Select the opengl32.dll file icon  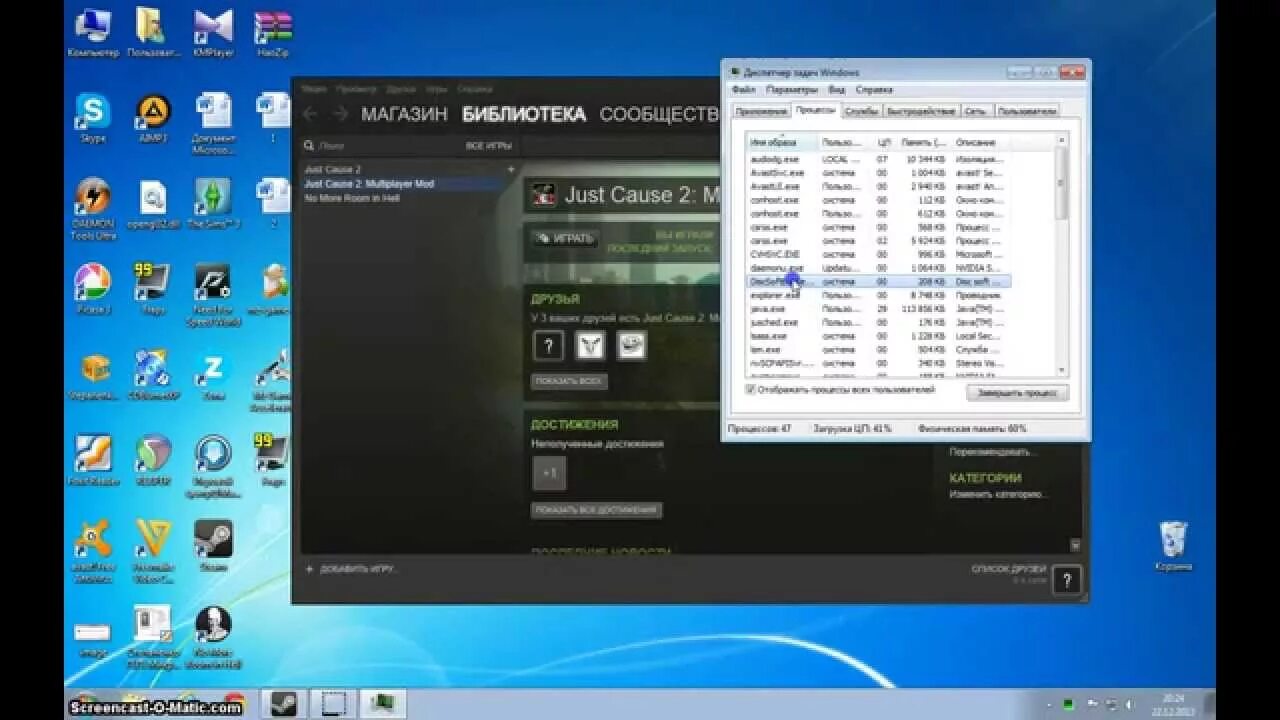153,204
